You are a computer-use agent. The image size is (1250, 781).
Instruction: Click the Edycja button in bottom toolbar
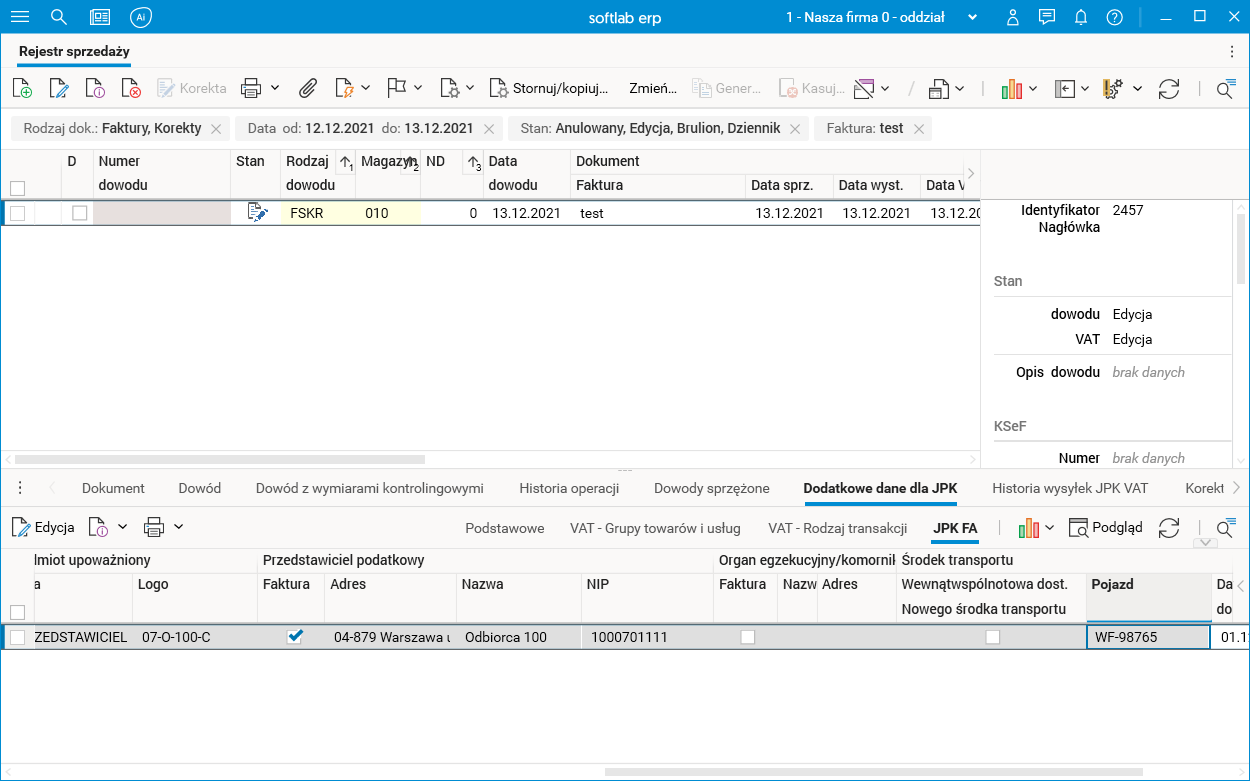pyautogui.click(x=43, y=527)
